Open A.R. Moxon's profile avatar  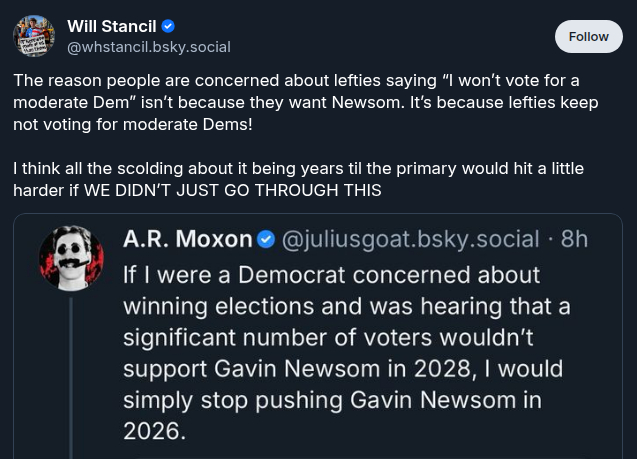click(71, 258)
